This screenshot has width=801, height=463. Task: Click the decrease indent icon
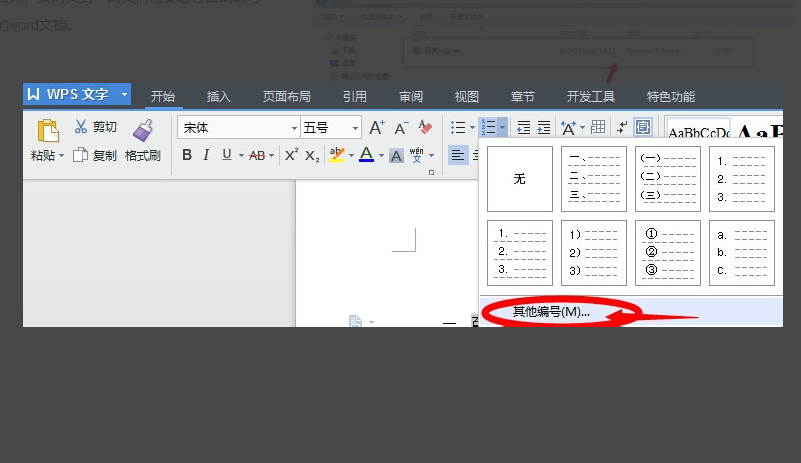(524, 127)
